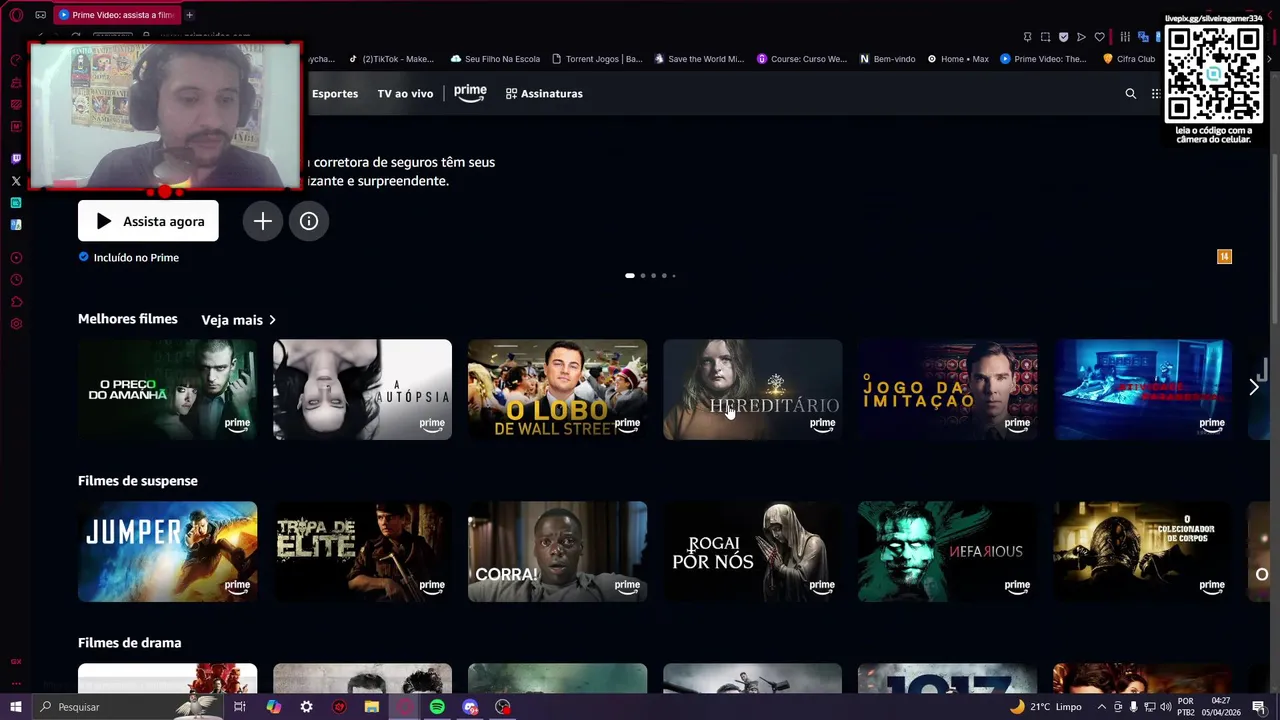Open Windows Start menu
The height and width of the screenshot is (720, 1280).
(16, 707)
